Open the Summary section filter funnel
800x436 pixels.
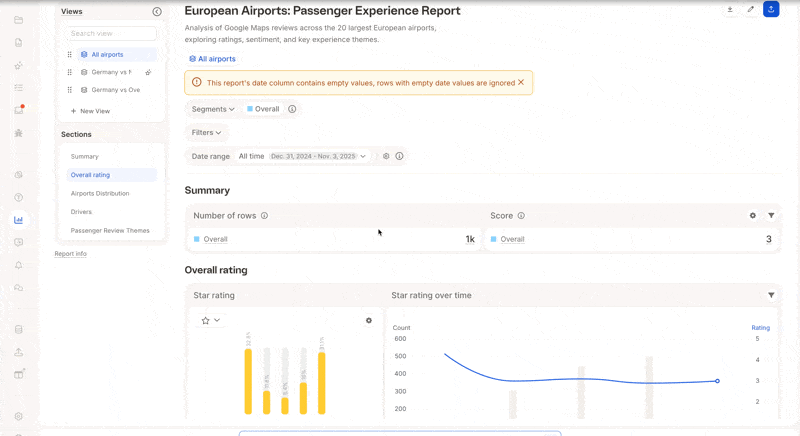pos(771,216)
